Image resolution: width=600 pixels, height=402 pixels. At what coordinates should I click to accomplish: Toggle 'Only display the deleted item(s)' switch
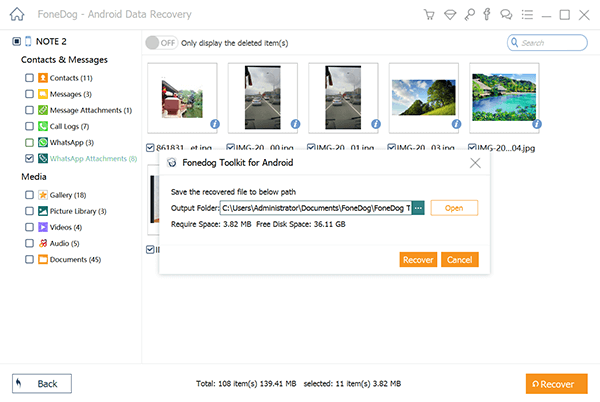pos(161,42)
